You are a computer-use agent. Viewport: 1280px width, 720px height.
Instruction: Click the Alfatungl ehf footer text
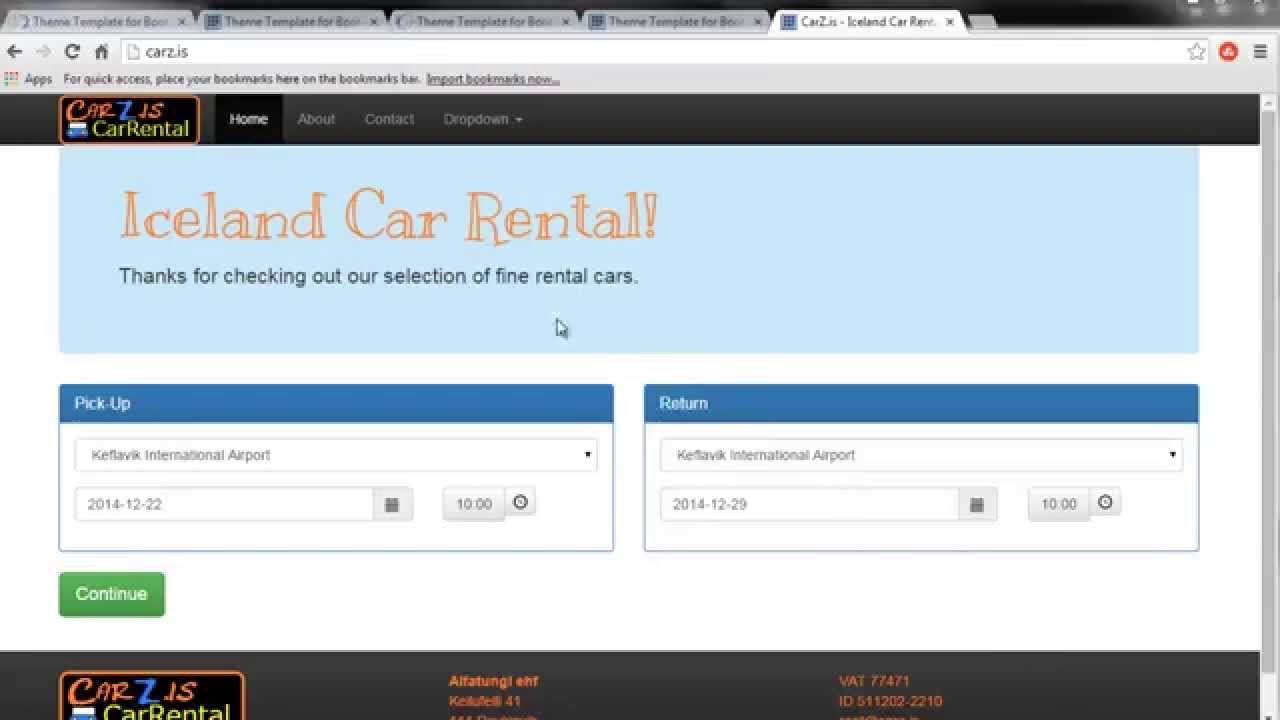point(493,681)
